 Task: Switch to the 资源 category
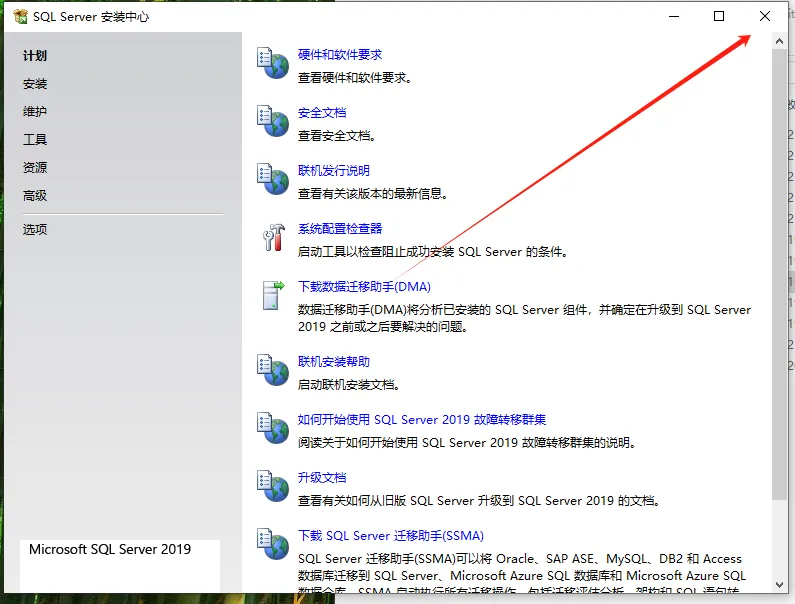(35, 167)
